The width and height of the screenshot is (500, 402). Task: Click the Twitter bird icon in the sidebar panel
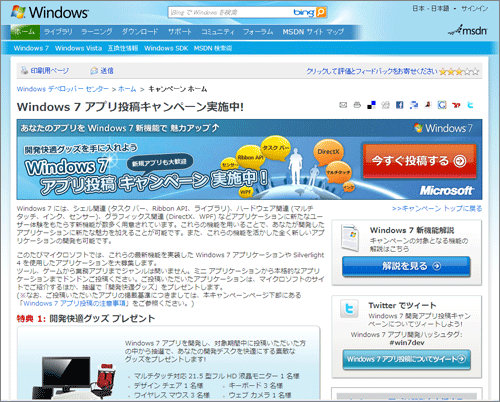349,309
